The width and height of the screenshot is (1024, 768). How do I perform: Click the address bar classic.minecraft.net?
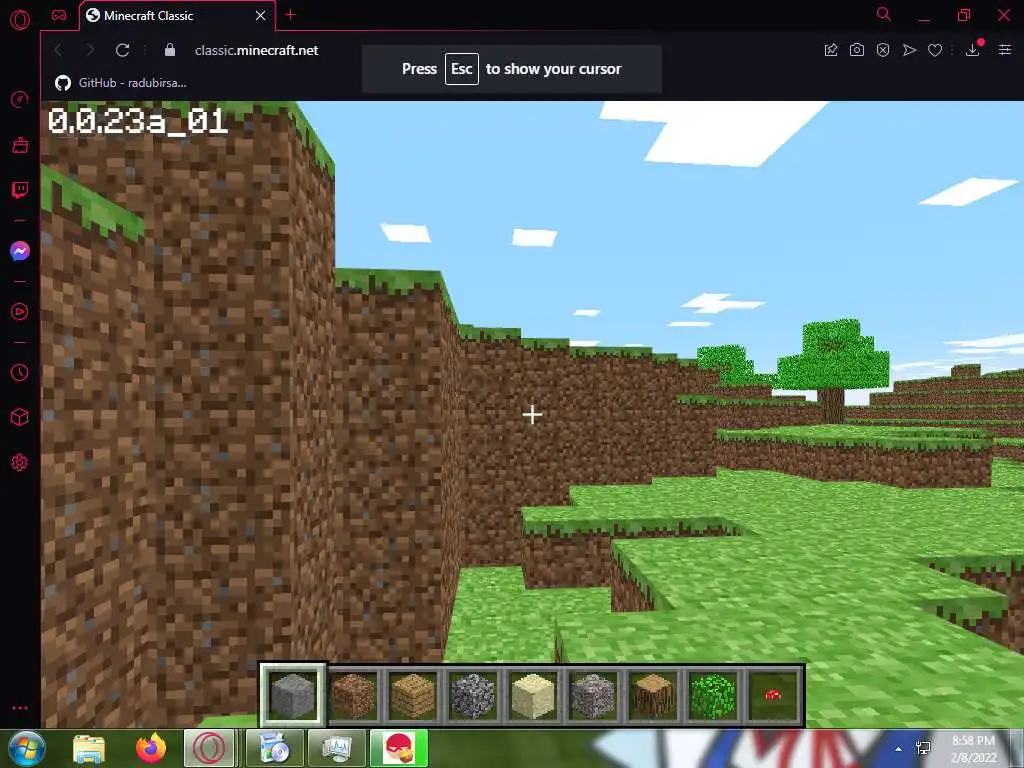click(x=257, y=50)
